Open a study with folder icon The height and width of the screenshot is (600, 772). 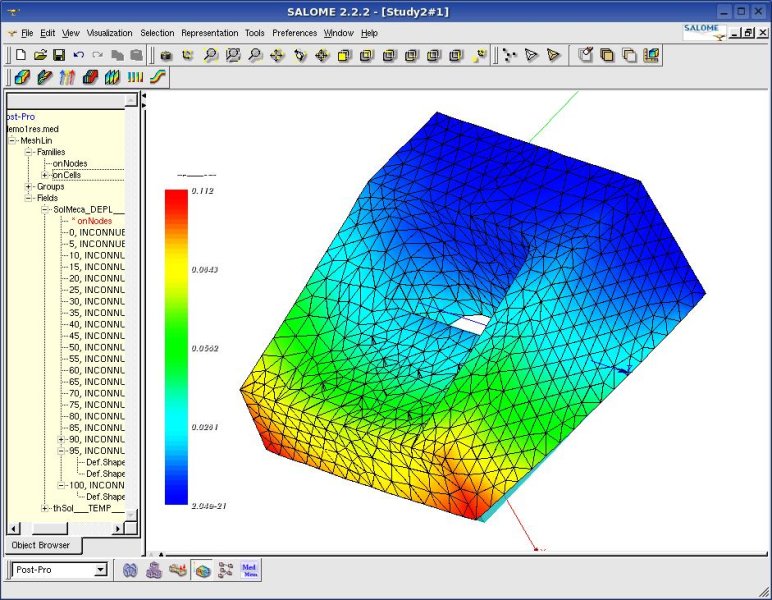[40, 55]
